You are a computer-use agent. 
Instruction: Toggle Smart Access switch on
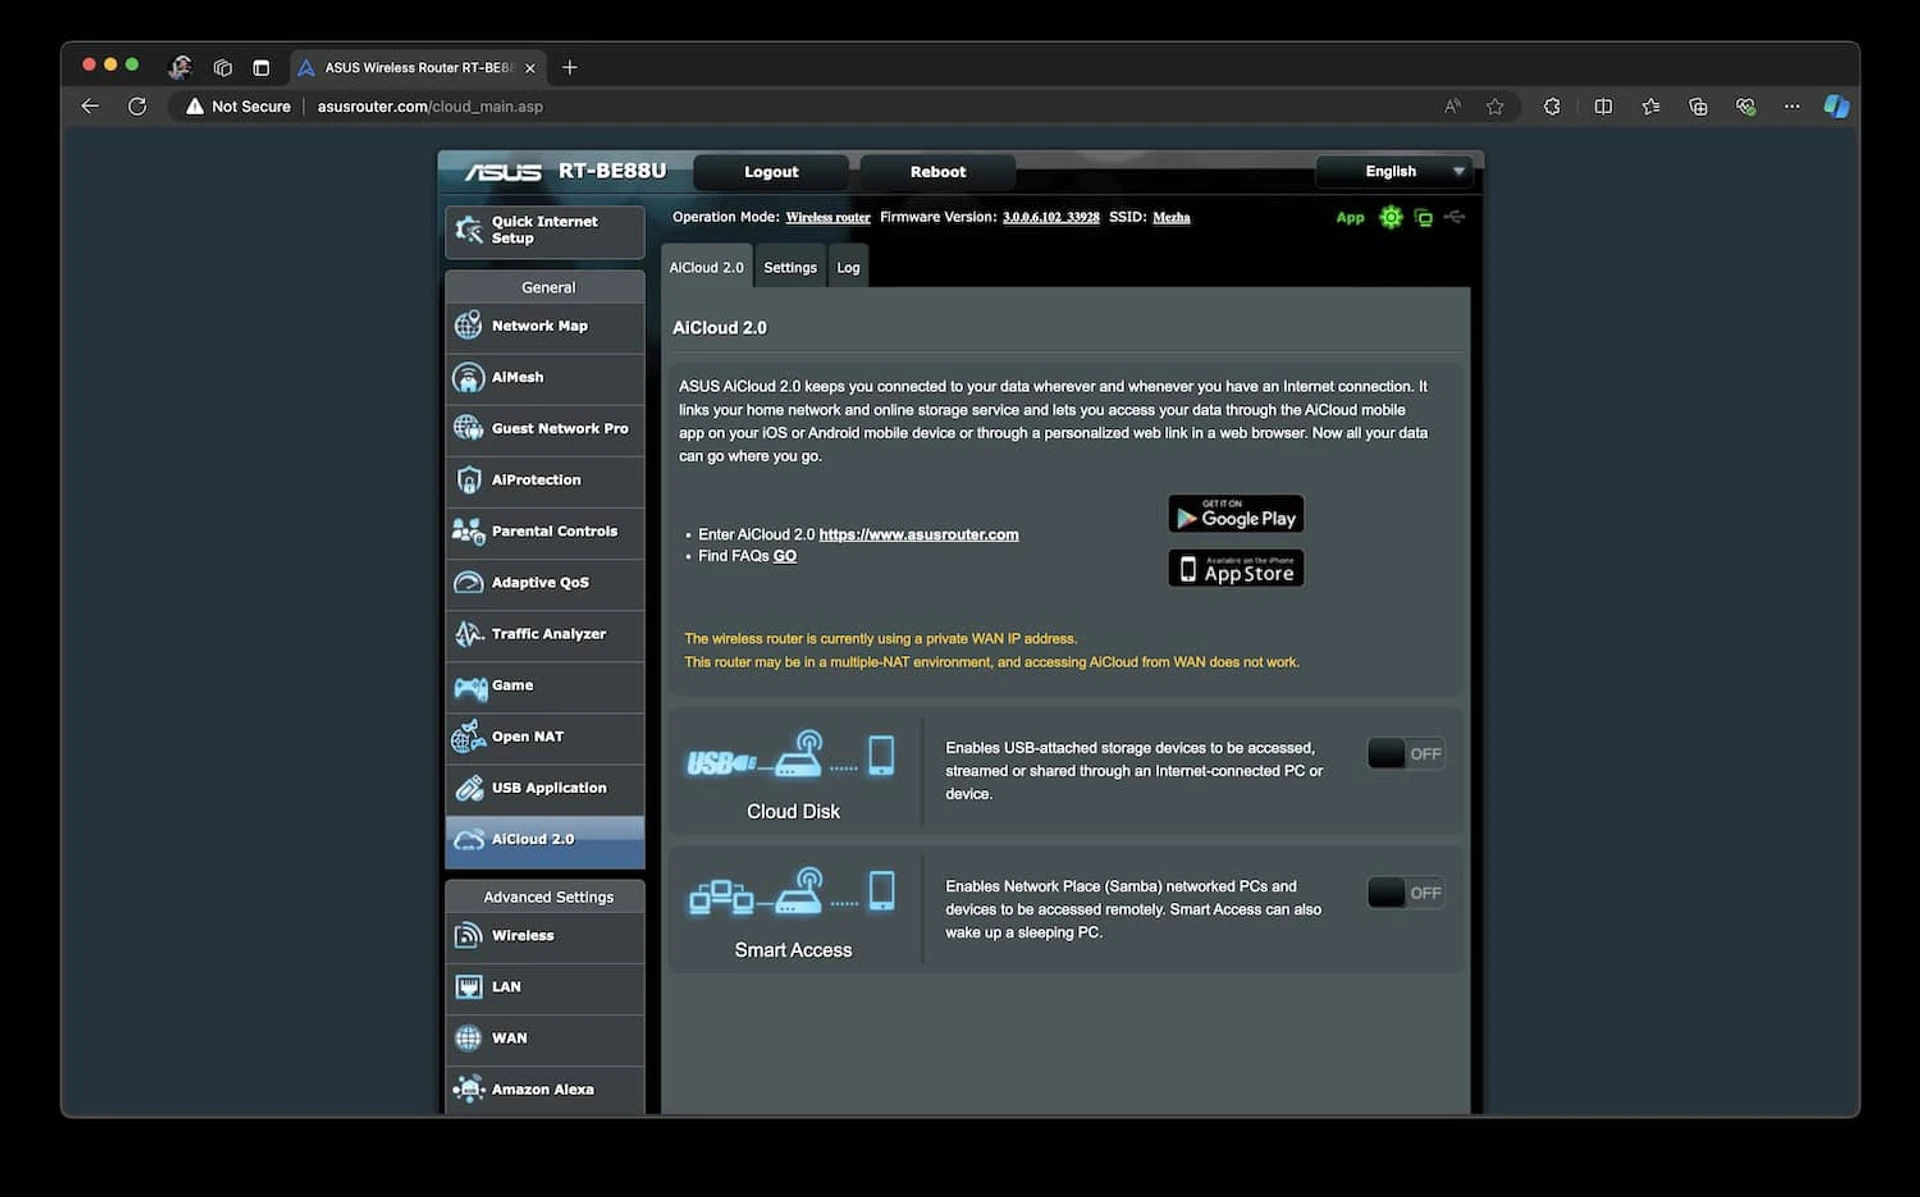pos(1405,893)
